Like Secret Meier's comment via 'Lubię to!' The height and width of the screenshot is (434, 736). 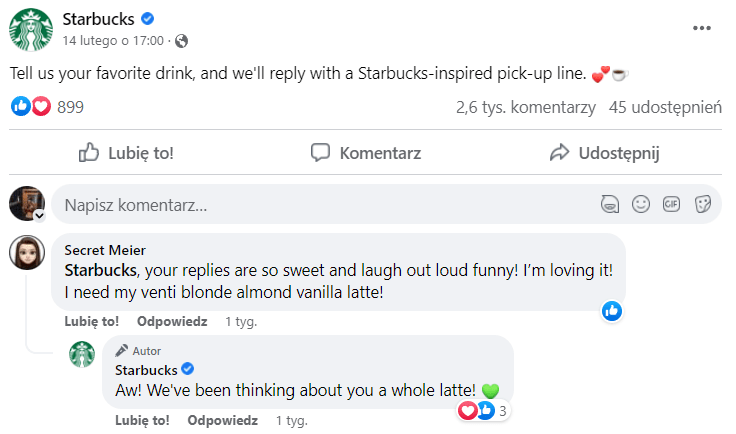pyautogui.click(x=91, y=322)
